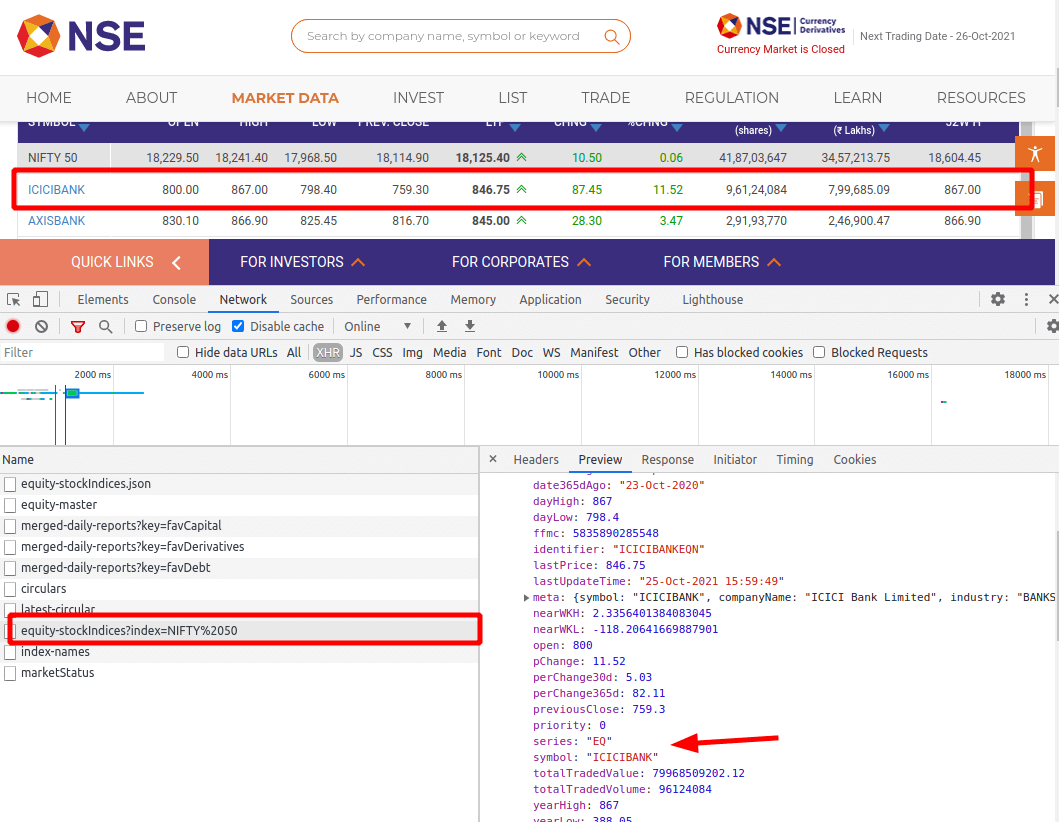This screenshot has height=822, width=1059.
Task: Click the magnifier to search network requests
Action: pyautogui.click(x=104, y=326)
